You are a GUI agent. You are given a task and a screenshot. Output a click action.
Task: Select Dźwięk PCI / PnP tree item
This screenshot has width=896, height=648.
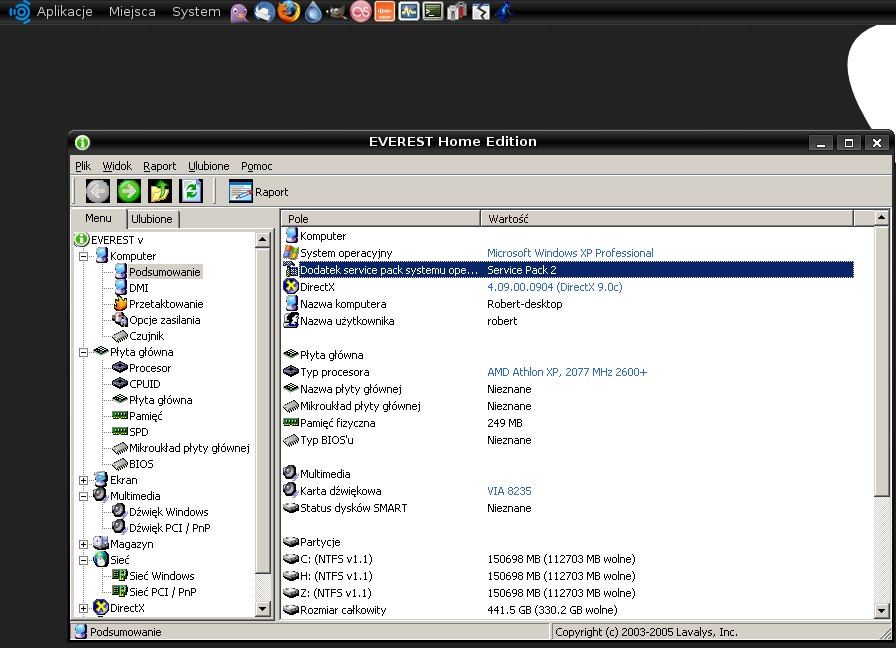(162, 528)
